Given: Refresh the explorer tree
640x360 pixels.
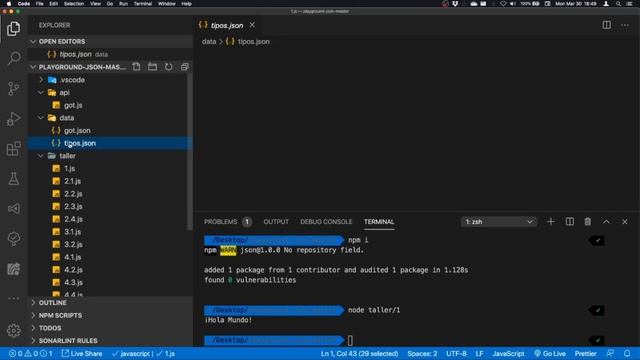Looking at the screenshot, I should pos(169,67).
